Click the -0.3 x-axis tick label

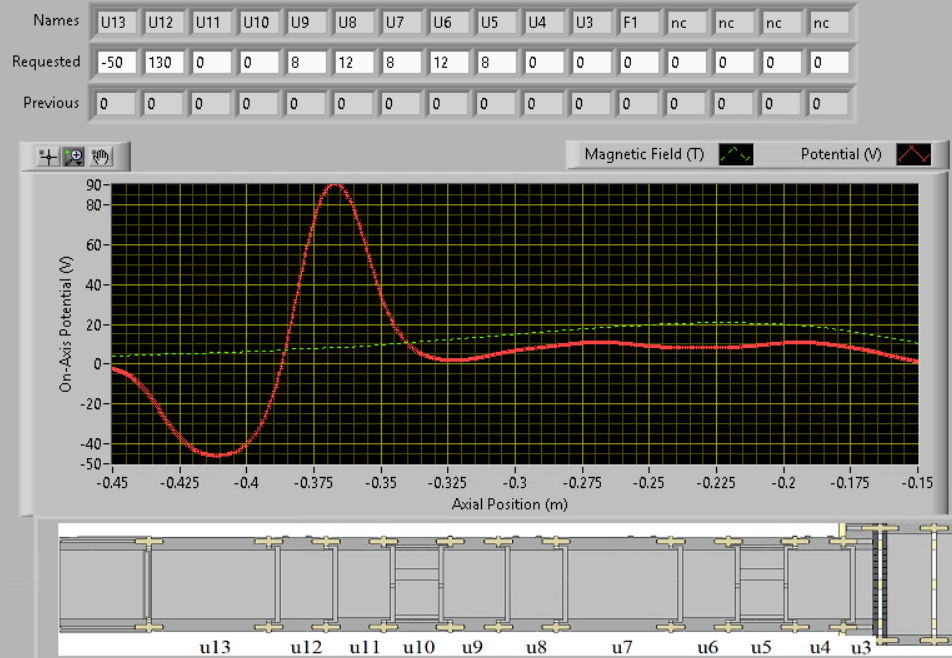[x=515, y=483]
